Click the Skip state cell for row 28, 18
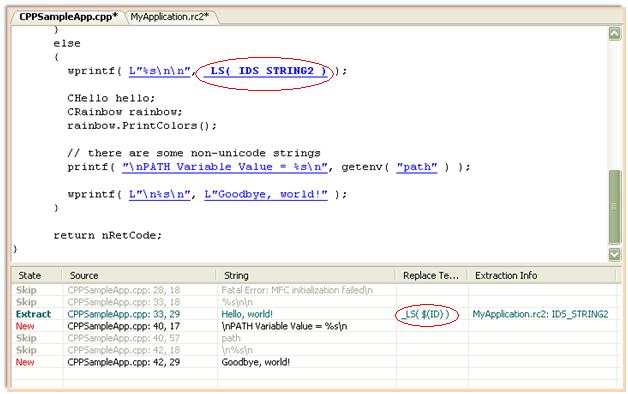The image size is (628, 394). 26,290
